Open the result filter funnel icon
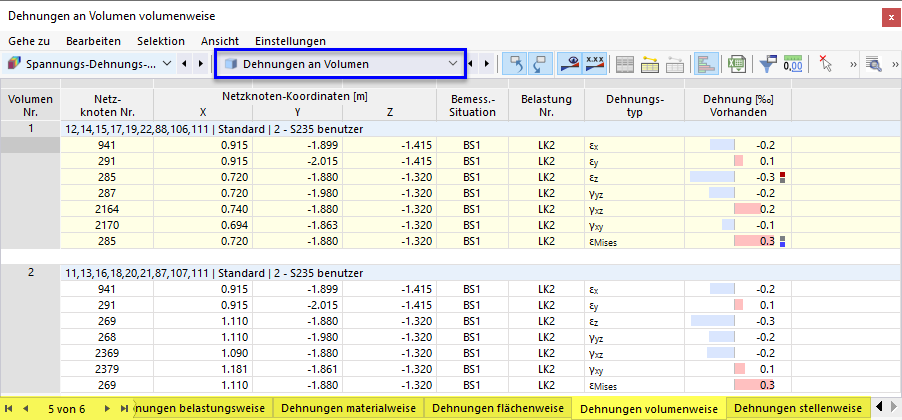This screenshot has width=902, height=420. (768, 64)
